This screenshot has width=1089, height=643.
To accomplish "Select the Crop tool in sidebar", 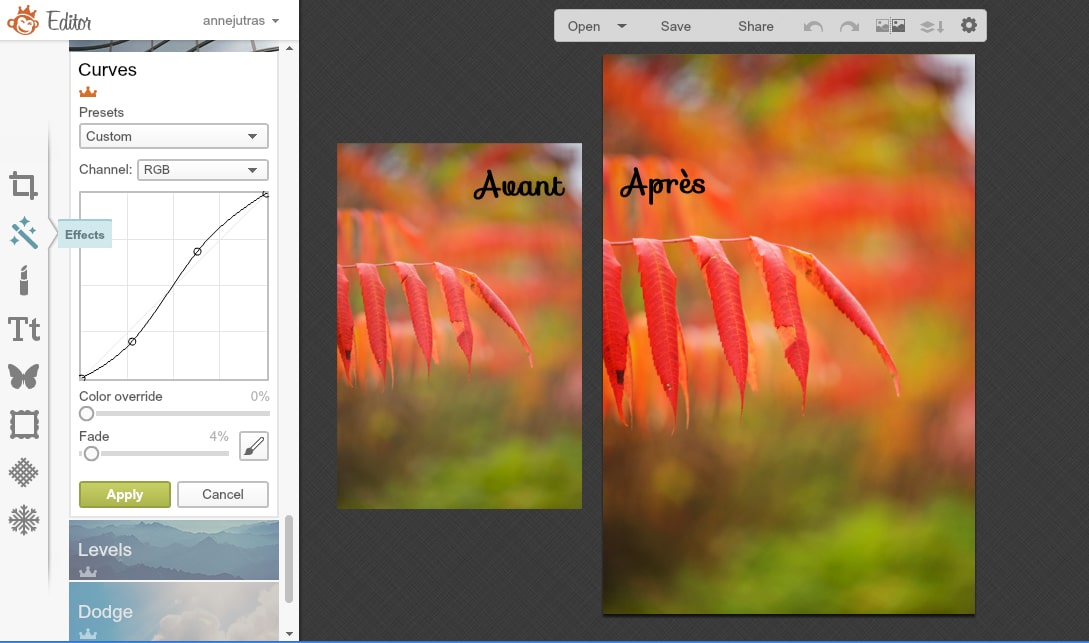I will coord(23,185).
